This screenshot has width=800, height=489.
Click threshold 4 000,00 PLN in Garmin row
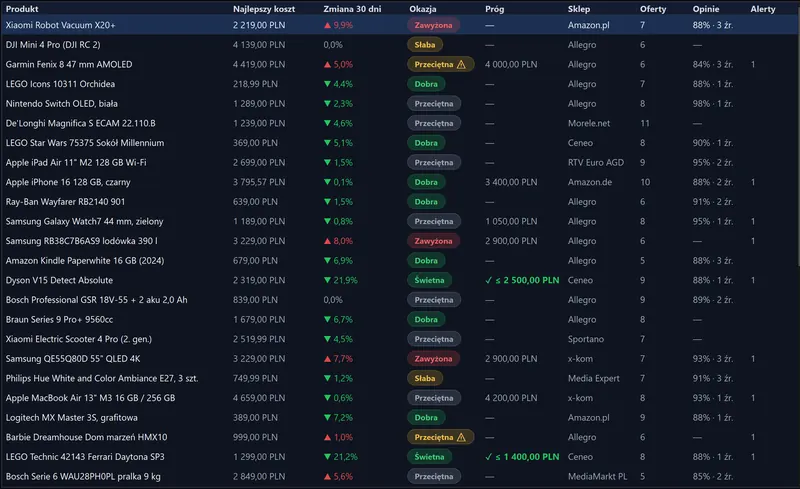click(x=511, y=64)
